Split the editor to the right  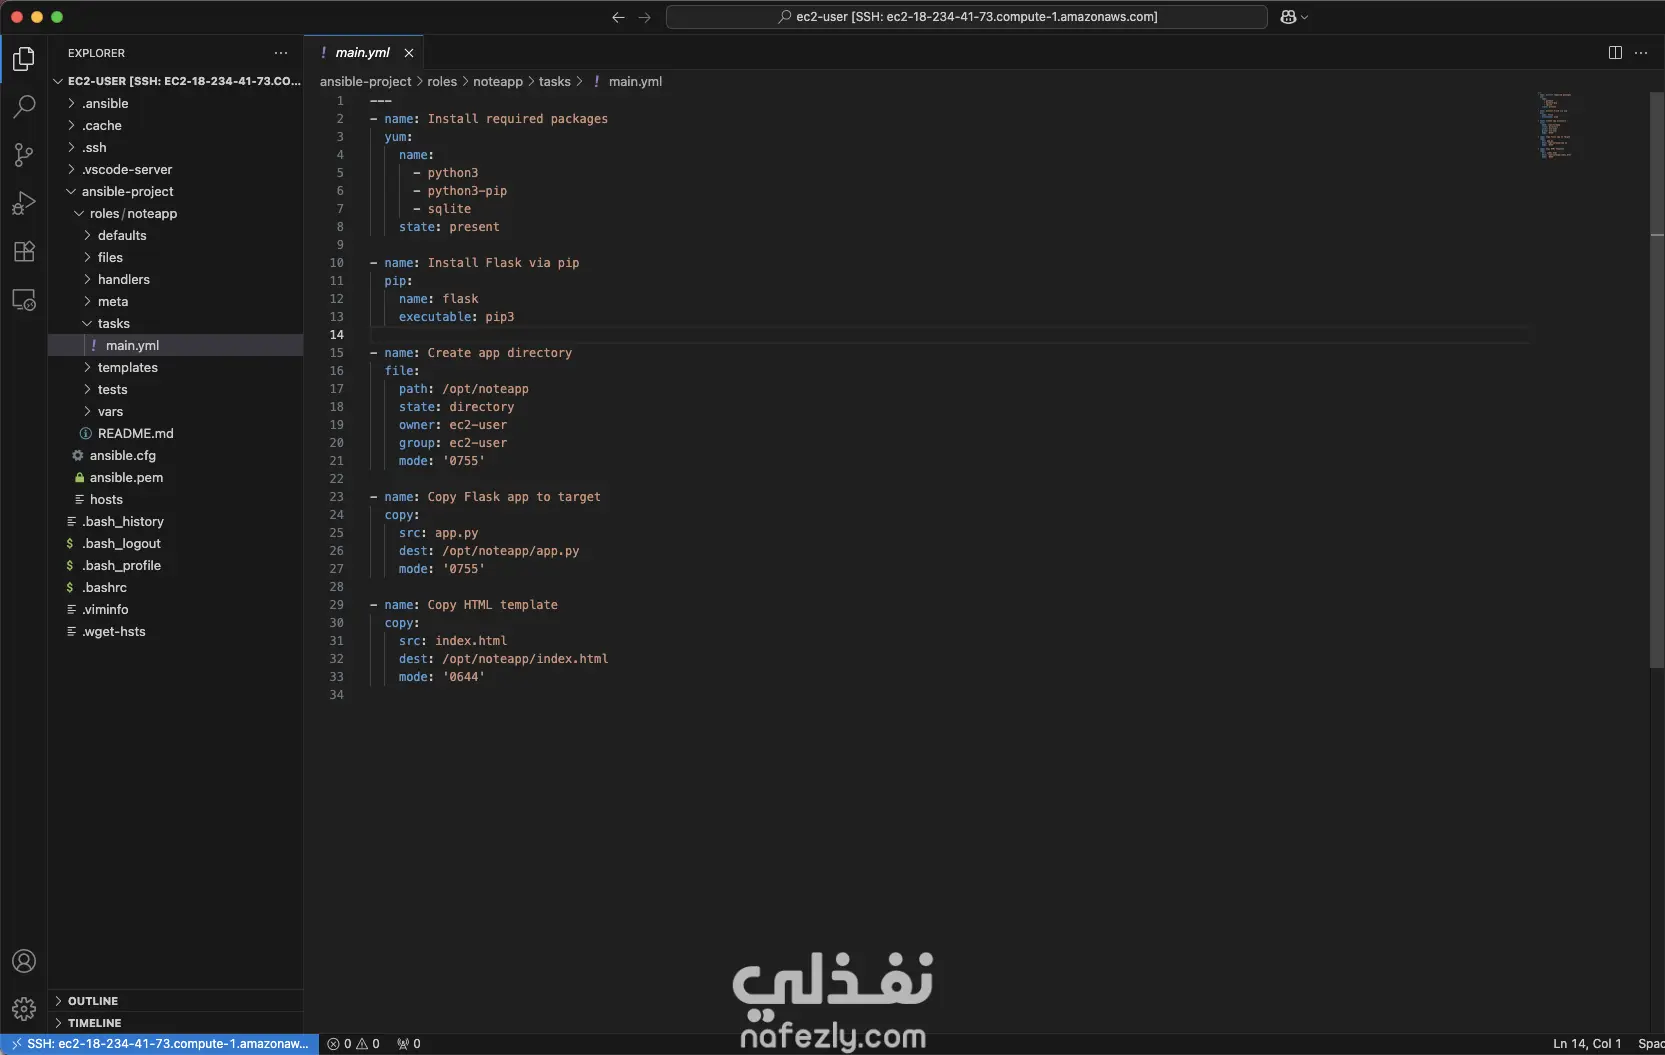[1615, 52]
